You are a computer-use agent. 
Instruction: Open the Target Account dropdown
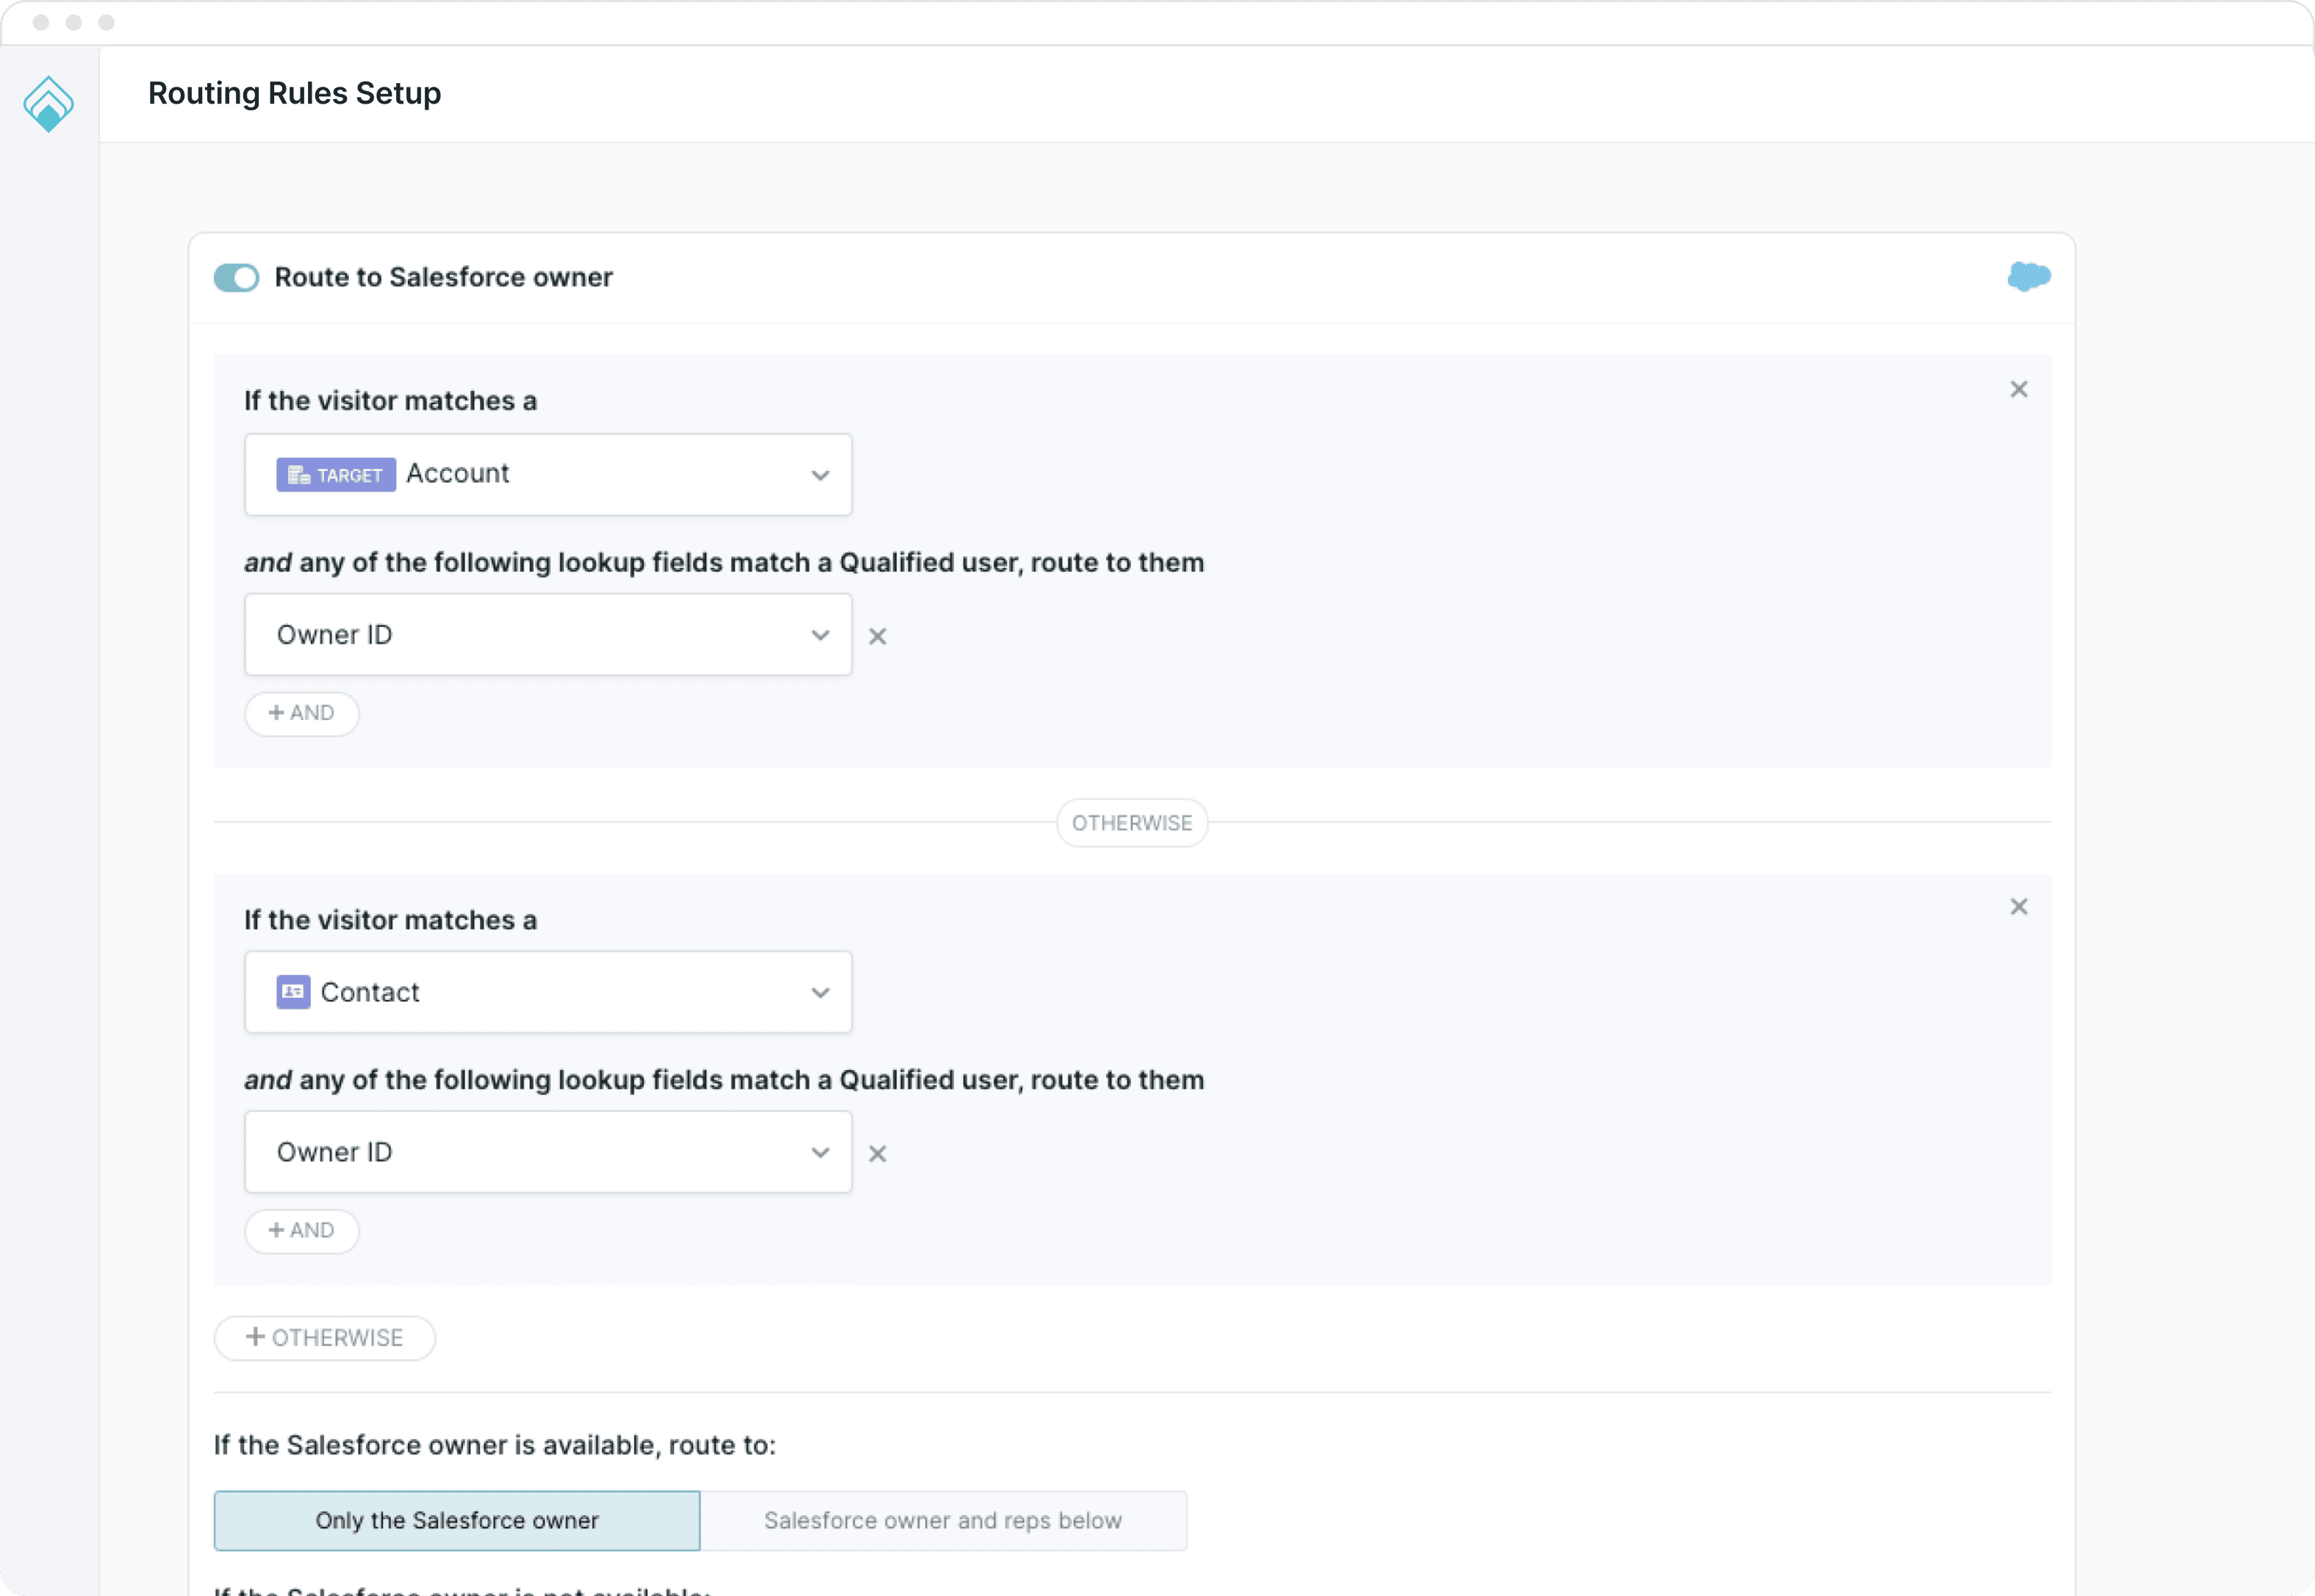click(548, 474)
